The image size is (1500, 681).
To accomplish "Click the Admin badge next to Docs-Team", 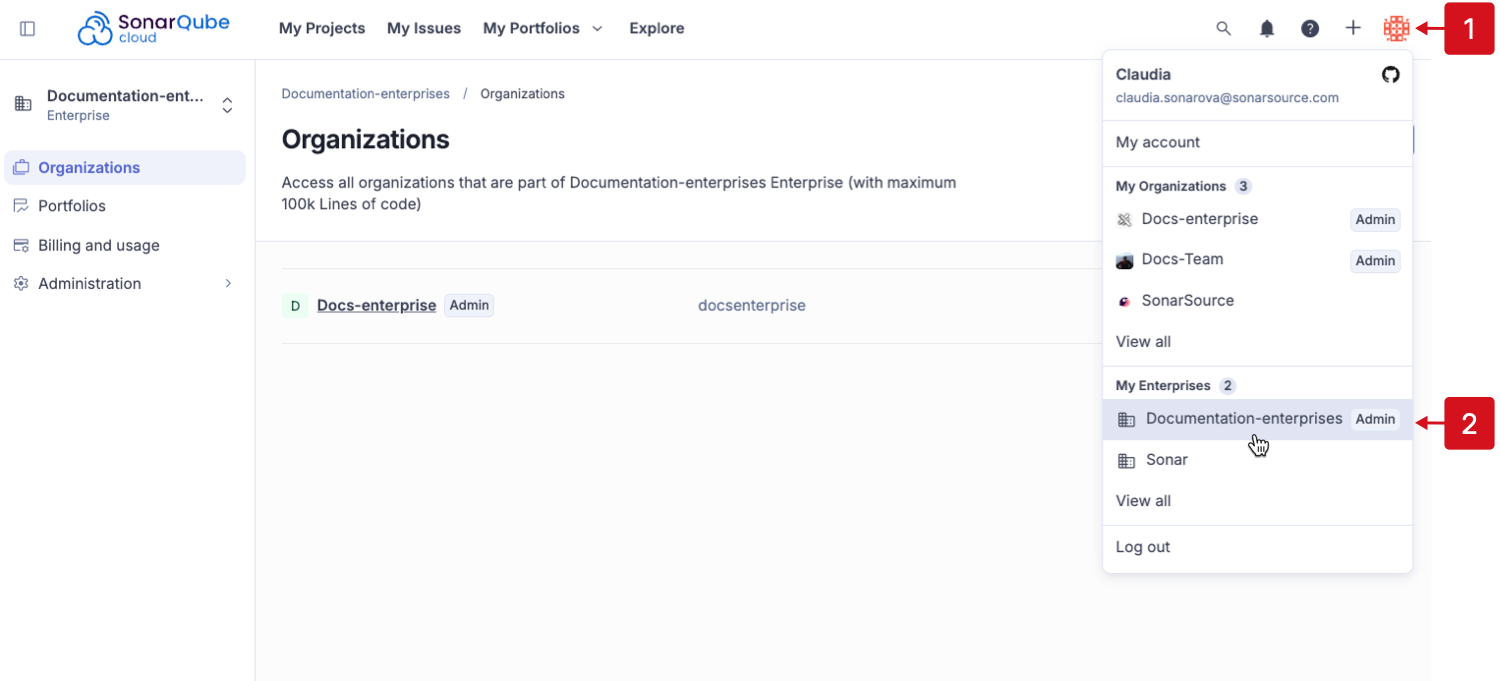I will click(x=1375, y=261).
